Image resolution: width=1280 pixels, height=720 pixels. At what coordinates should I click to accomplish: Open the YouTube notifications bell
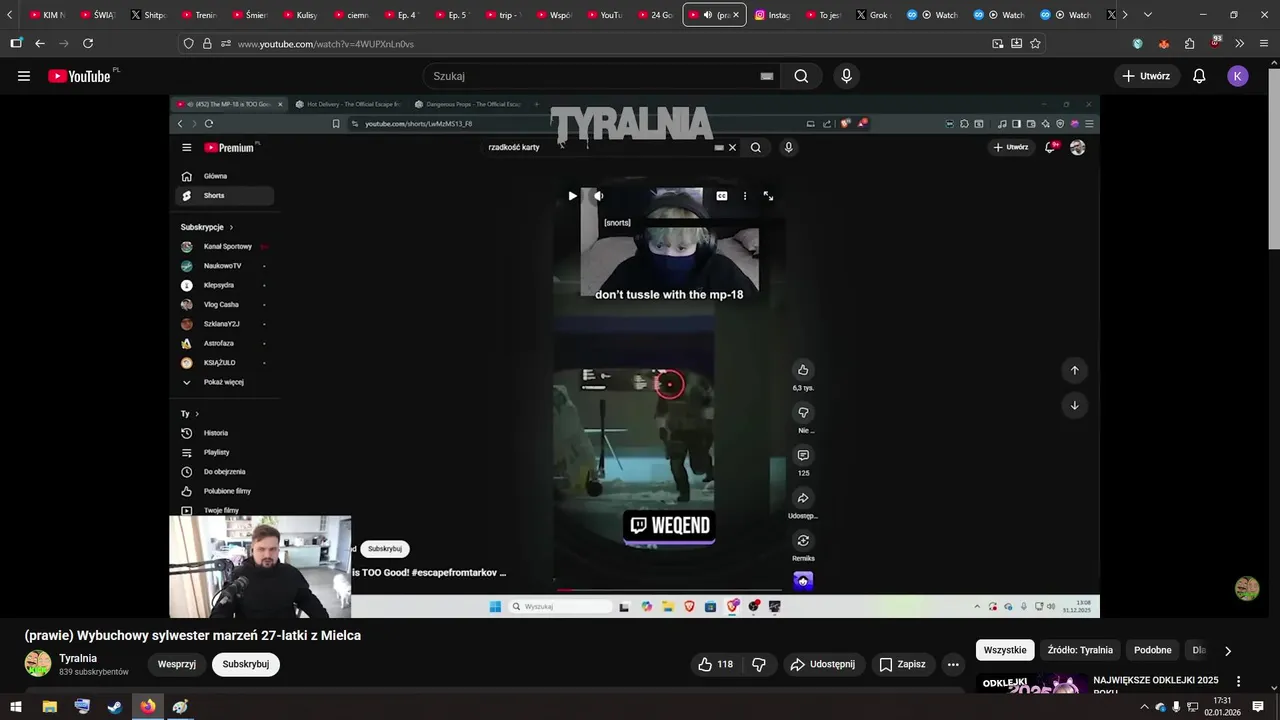pyautogui.click(x=1199, y=76)
